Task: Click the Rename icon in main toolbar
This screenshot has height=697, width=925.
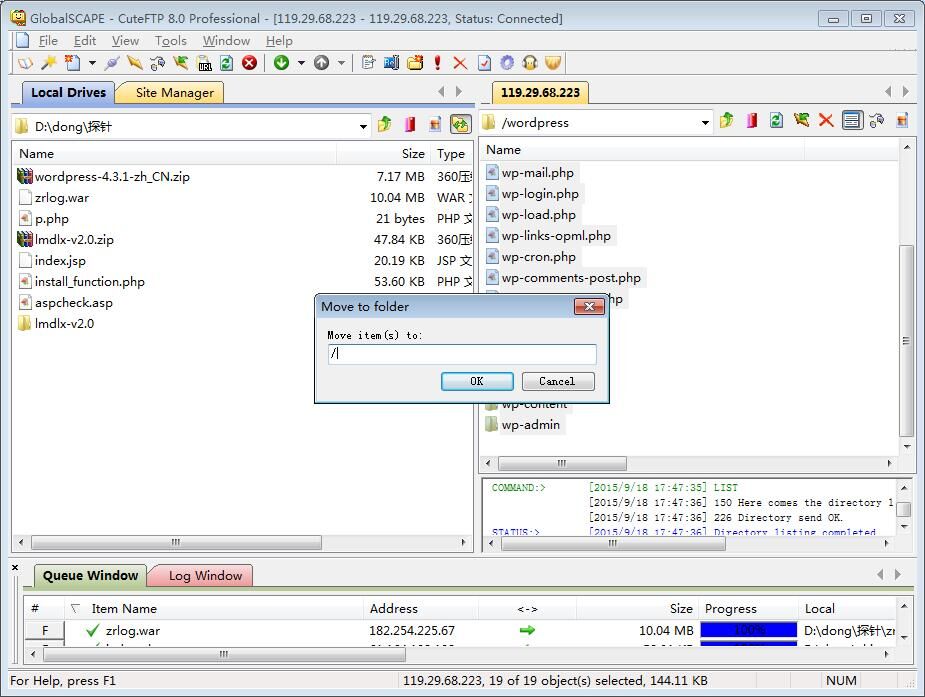Action: [x=391, y=63]
